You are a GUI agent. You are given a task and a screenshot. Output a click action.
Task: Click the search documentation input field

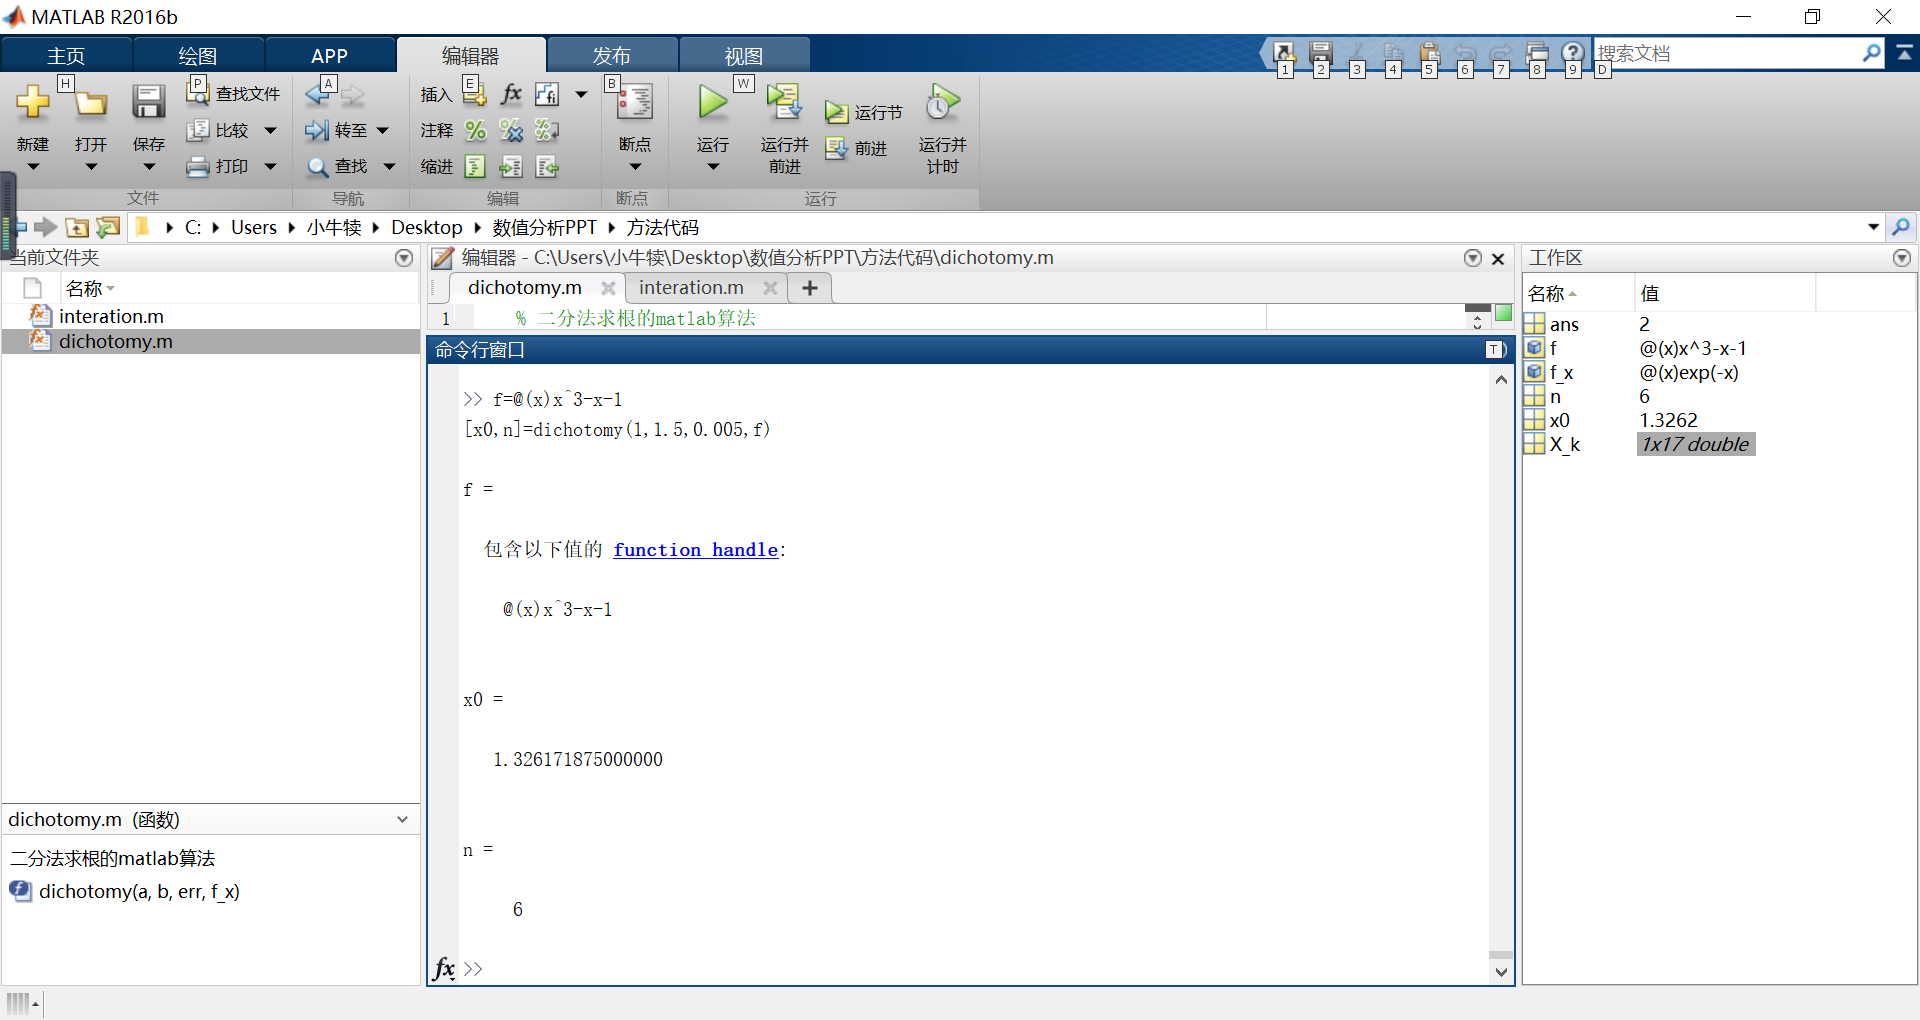pyautogui.click(x=1727, y=53)
